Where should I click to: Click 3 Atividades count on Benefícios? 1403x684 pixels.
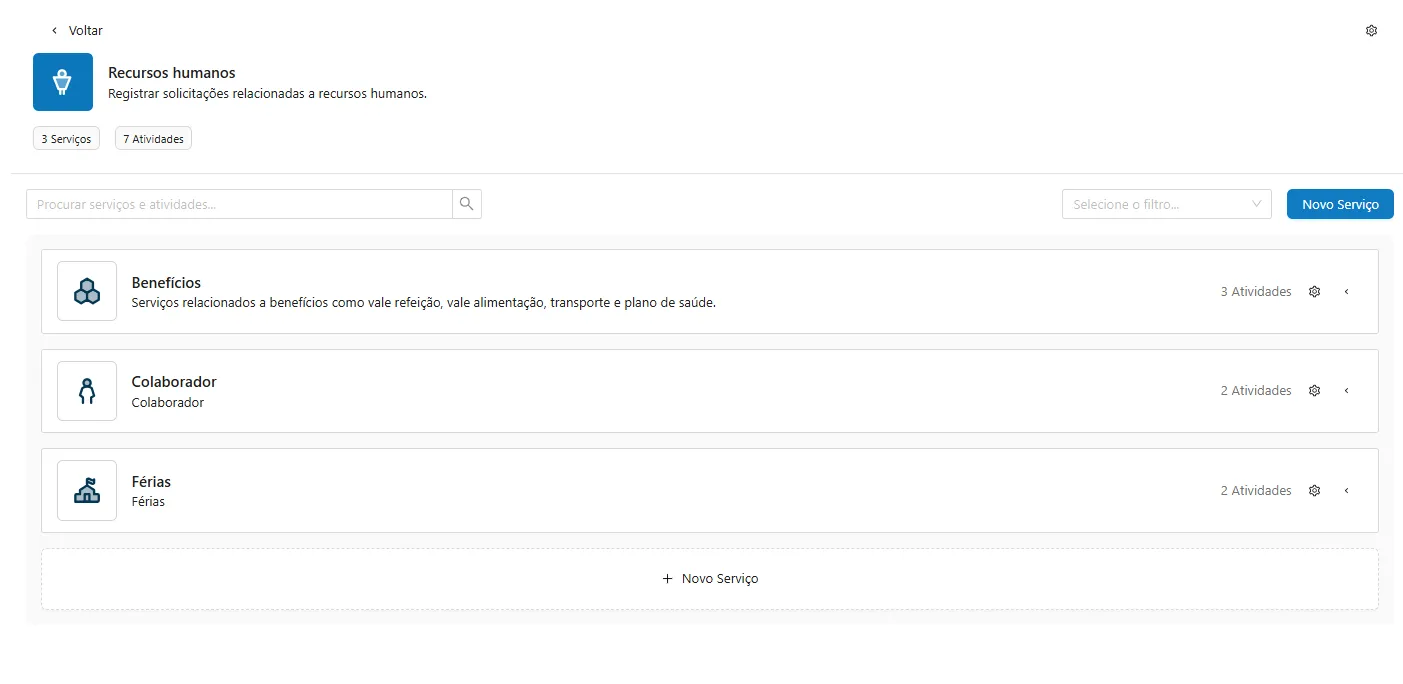click(1256, 292)
